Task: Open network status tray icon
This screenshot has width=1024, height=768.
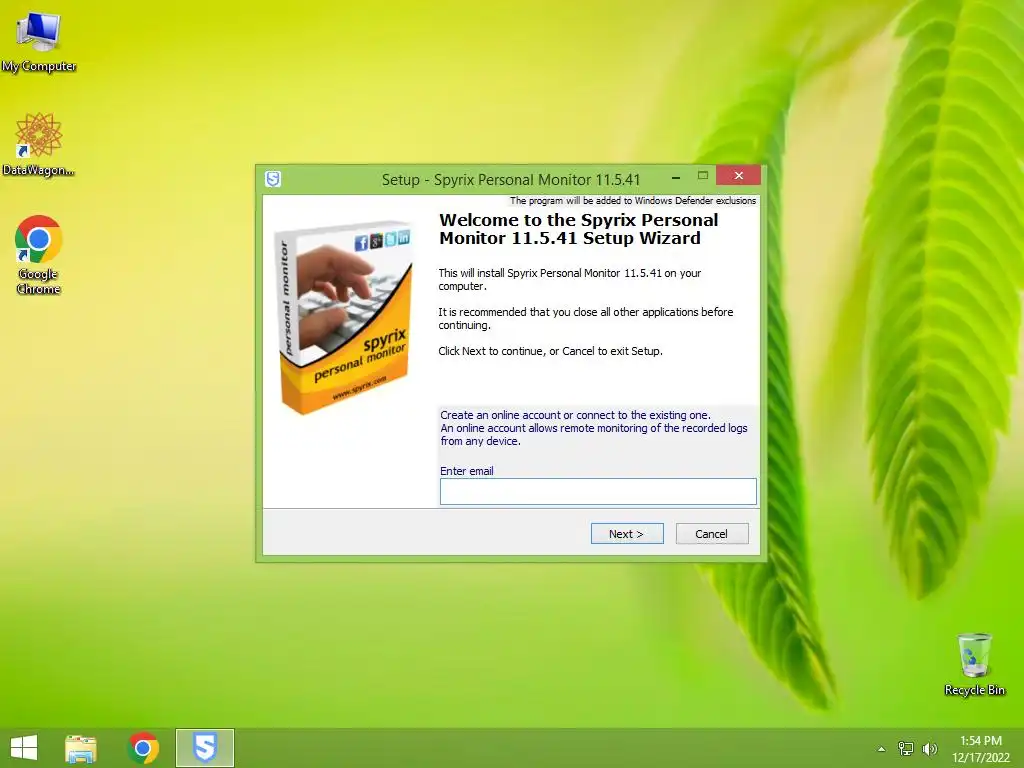Action: pos(906,749)
